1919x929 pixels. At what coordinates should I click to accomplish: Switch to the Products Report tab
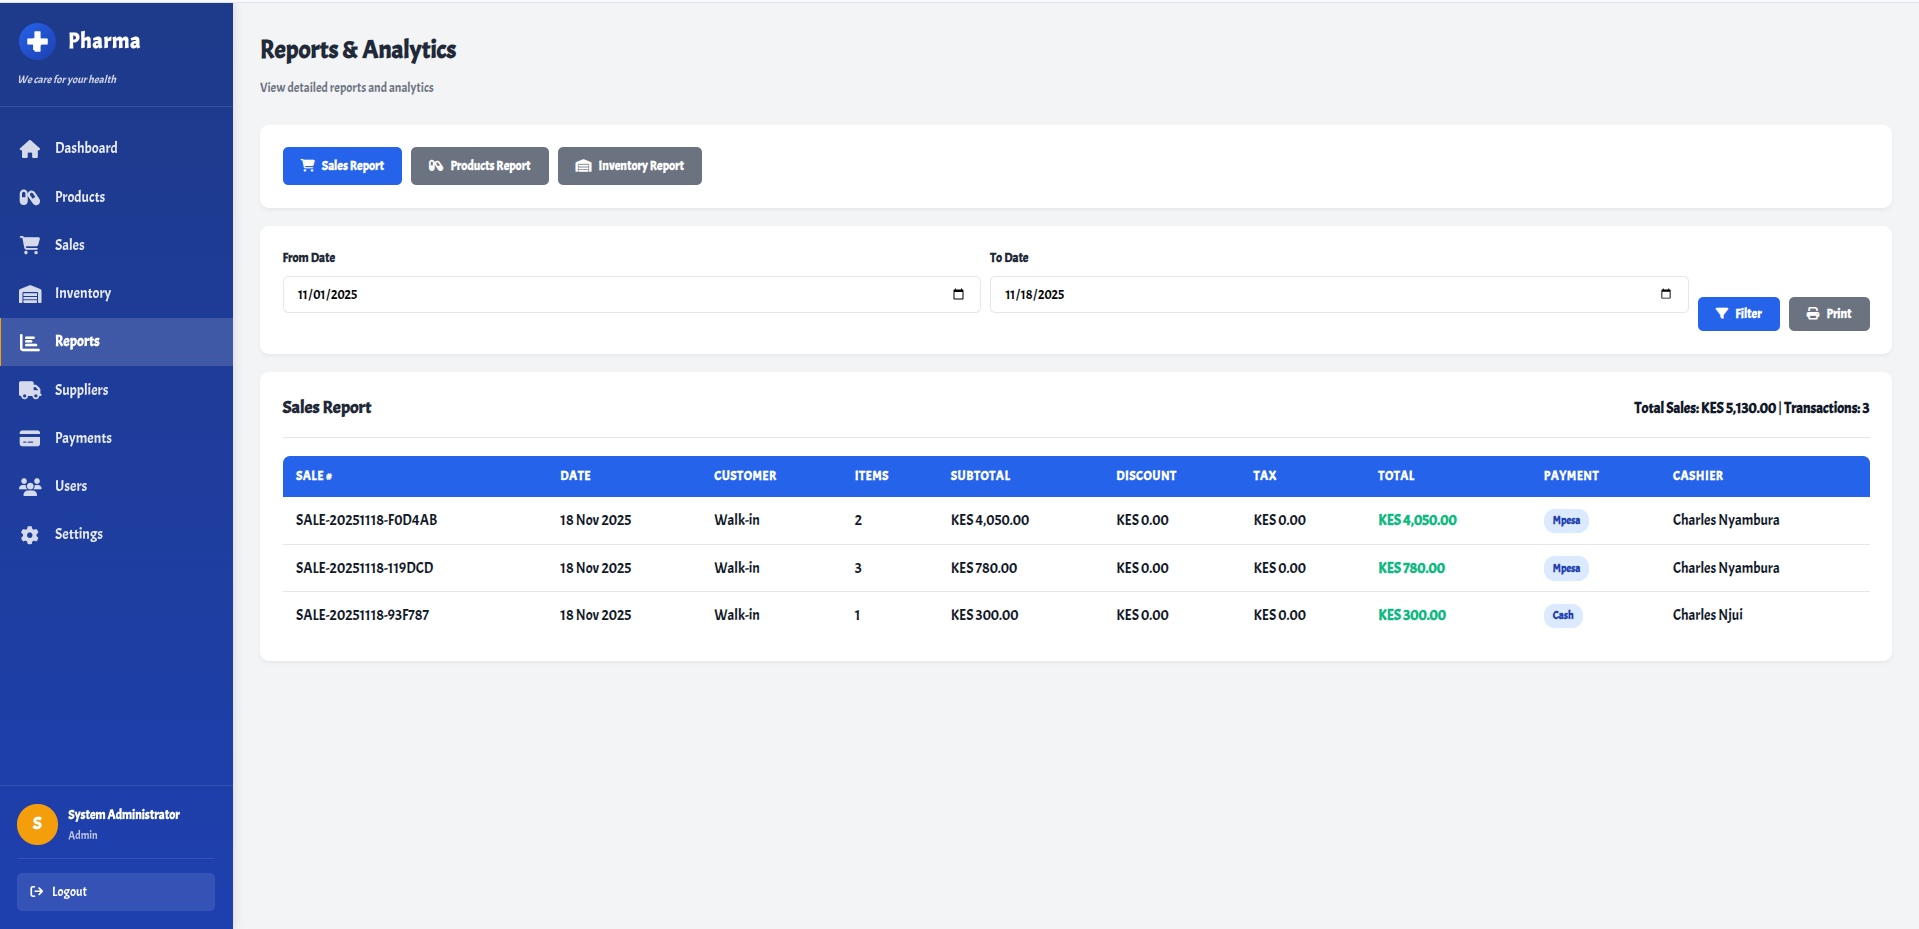point(479,166)
